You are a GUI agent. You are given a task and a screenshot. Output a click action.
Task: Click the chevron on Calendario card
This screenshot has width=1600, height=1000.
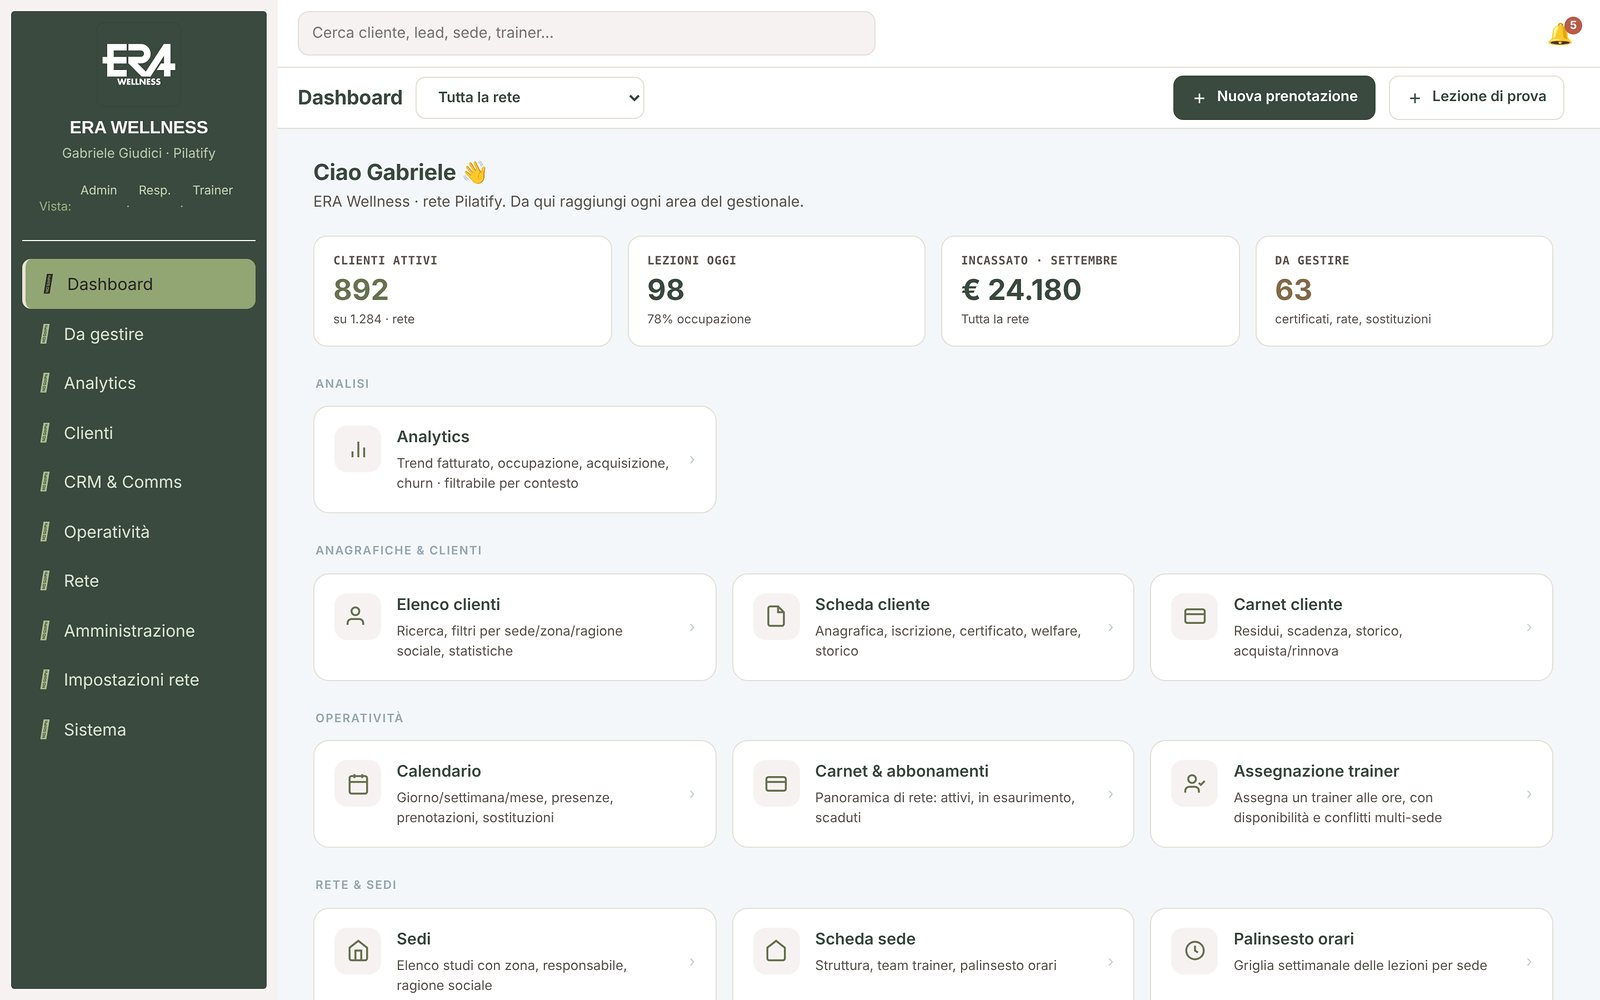692,794
